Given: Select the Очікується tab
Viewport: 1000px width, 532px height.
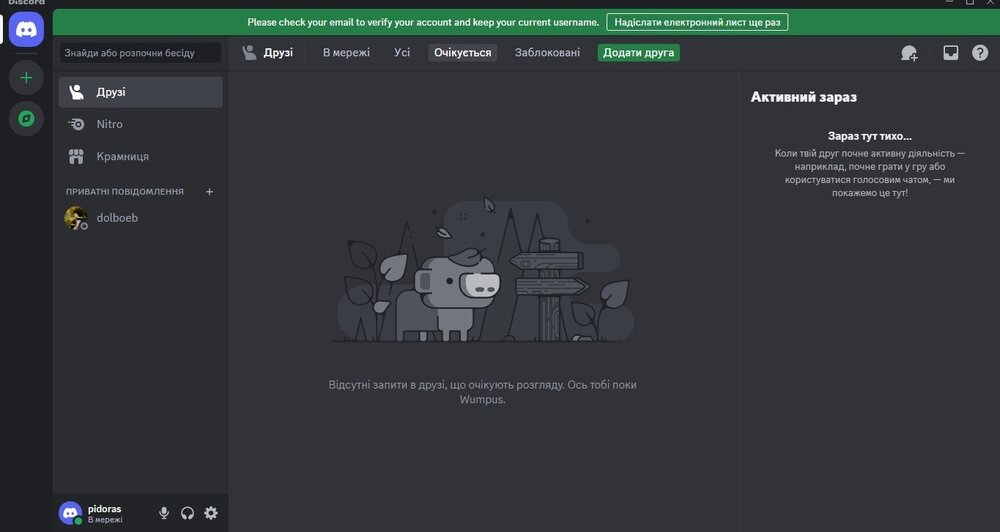Looking at the screenshot, I should pos(462,52).
